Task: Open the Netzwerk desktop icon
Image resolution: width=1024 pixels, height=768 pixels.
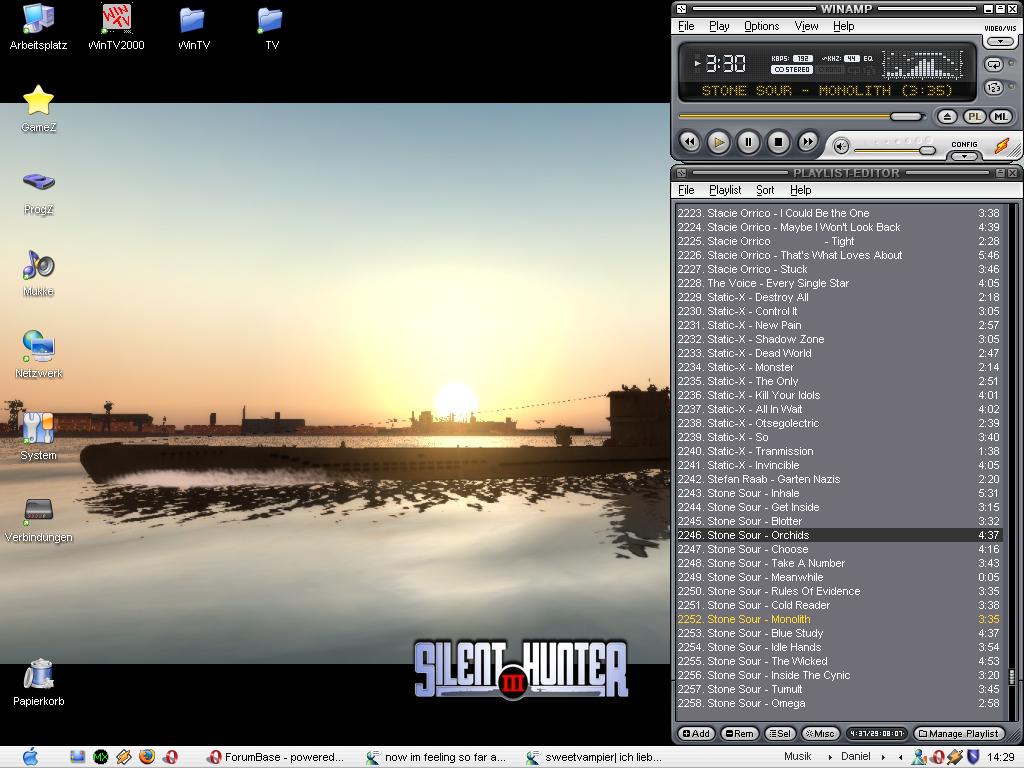Action: click(38, 355)
